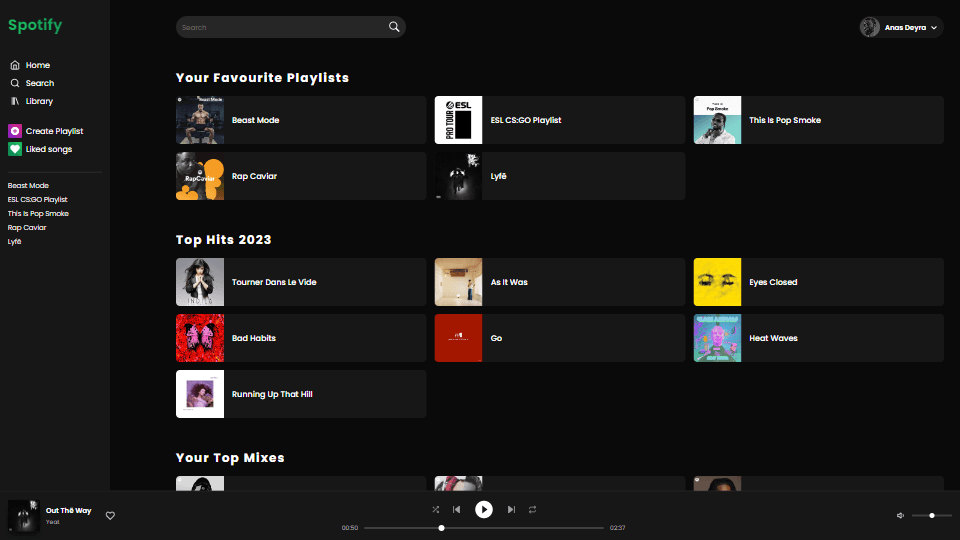Click the Beast Mode cover thumbnail
Screen dimensions: 960x540
tap(200, 120)
